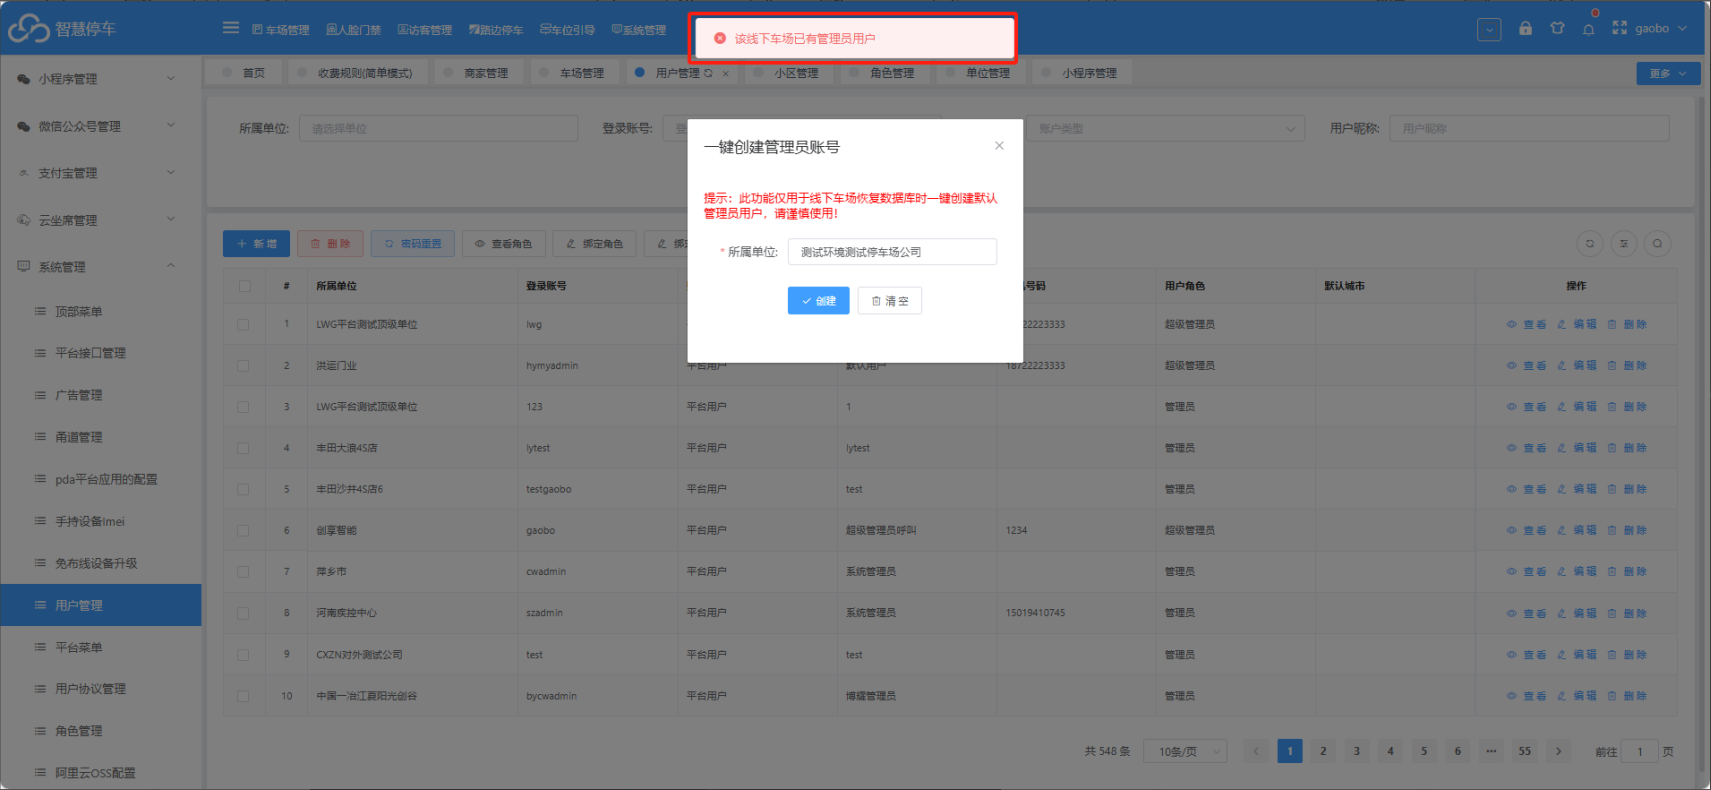This screenshot has width=1711, height=790.
Task: Expand the 微信公众号管理 sidebar menu
Action: (x=101, y=126)
